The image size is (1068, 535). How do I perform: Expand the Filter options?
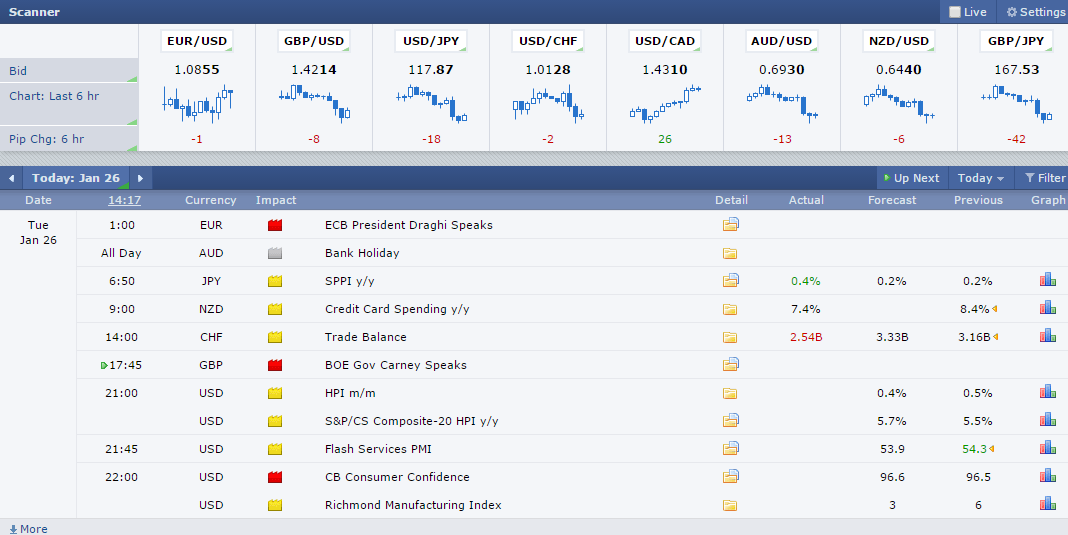click(x=1043, y=178)
